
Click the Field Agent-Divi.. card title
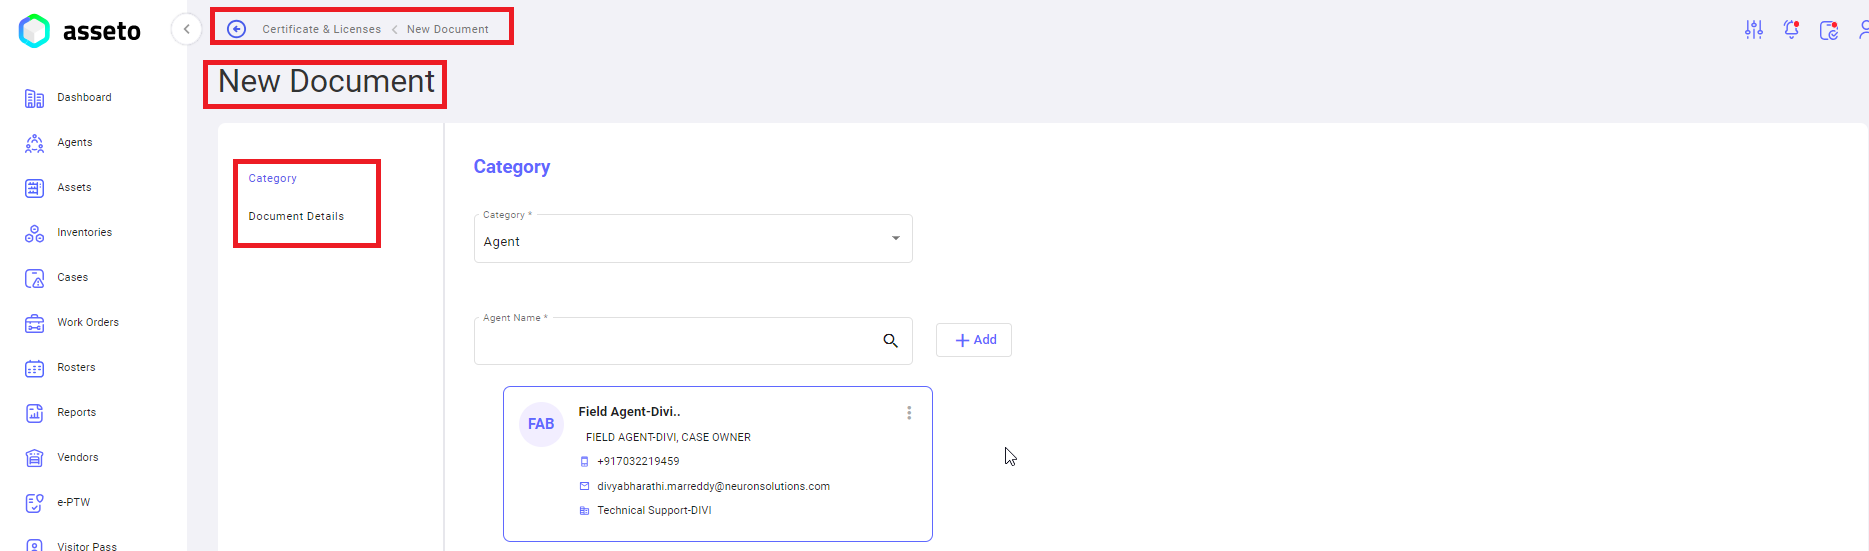point(629,412)
